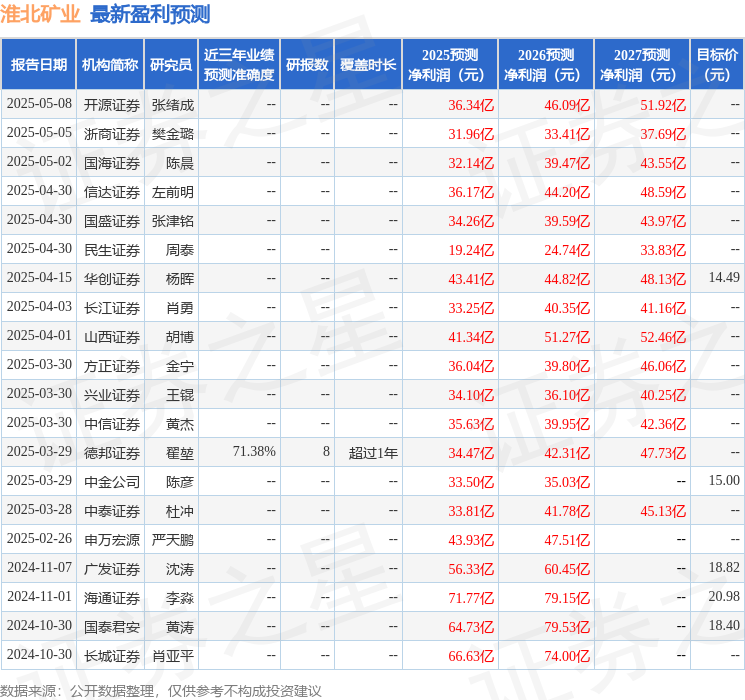Screen dimensions: 745x700
Task: Select value 71.77亿 for 海通证券
Action: pos(471,597)
